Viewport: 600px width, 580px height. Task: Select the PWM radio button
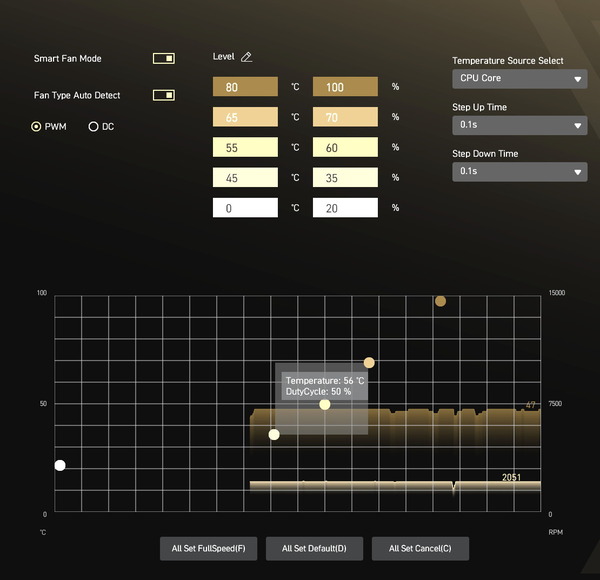[x=36, y=127]
